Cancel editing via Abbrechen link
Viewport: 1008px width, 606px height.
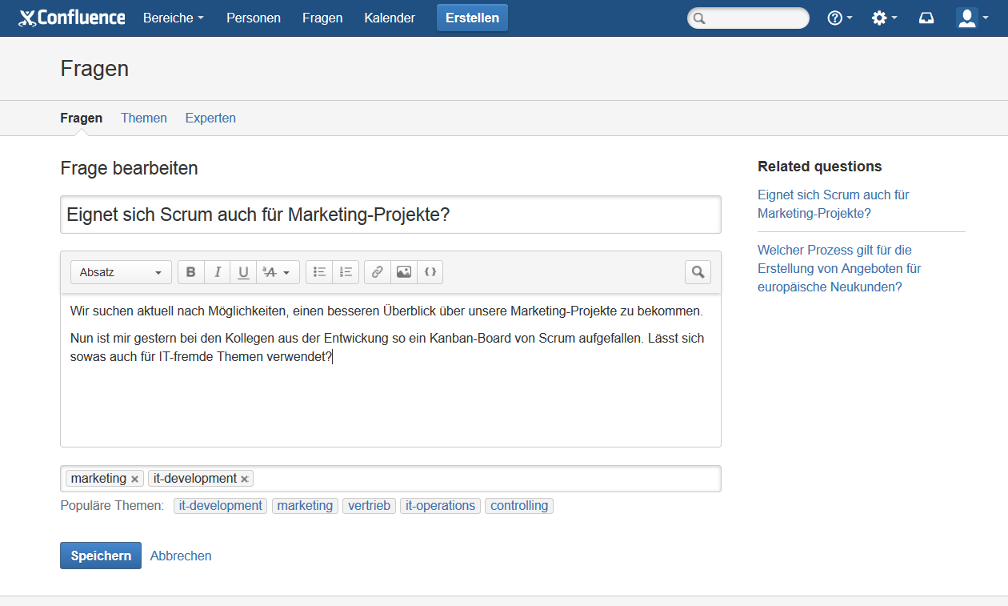click(x=181, y=556)
